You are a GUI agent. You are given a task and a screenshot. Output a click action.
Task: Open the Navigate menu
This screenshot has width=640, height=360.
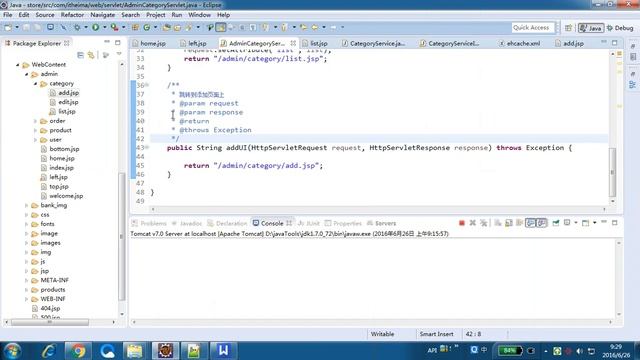click(102, 15)
